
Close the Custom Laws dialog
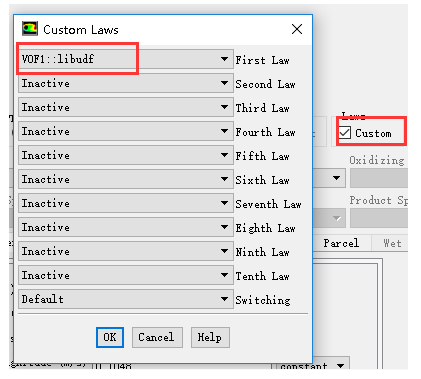coord(297,29)
